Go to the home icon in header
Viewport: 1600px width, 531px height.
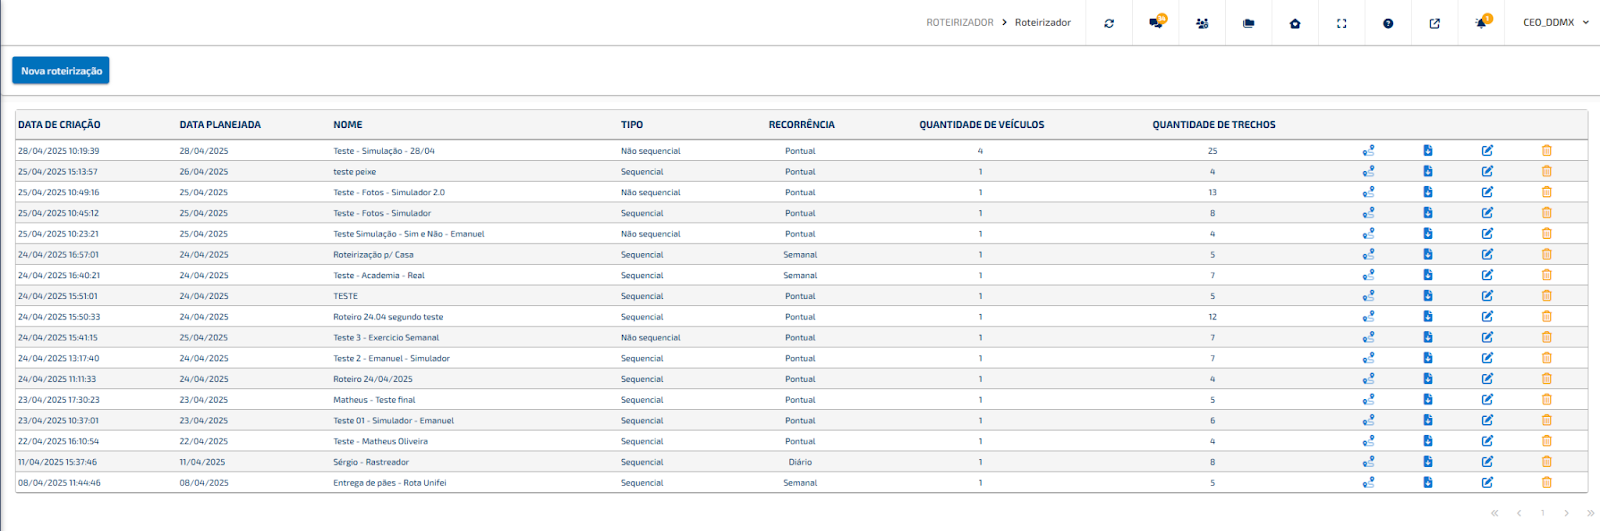[x=1295, y=23]
